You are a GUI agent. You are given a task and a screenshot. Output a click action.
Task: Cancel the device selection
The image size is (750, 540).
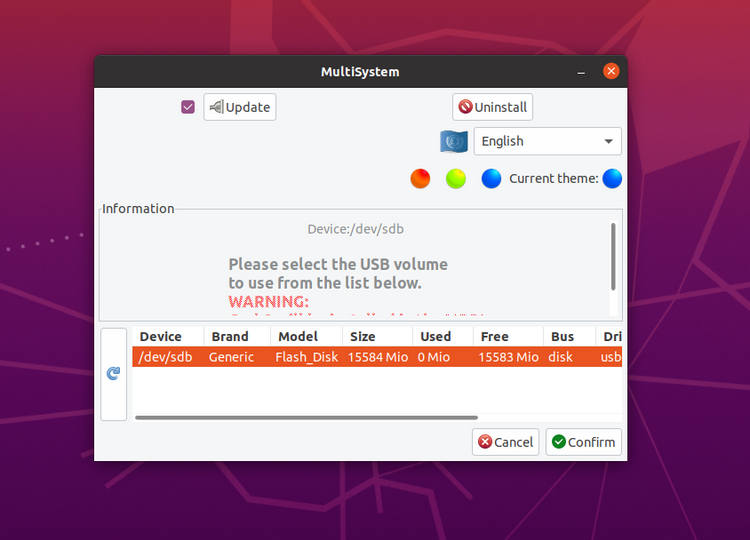click(x=506, y=442)
